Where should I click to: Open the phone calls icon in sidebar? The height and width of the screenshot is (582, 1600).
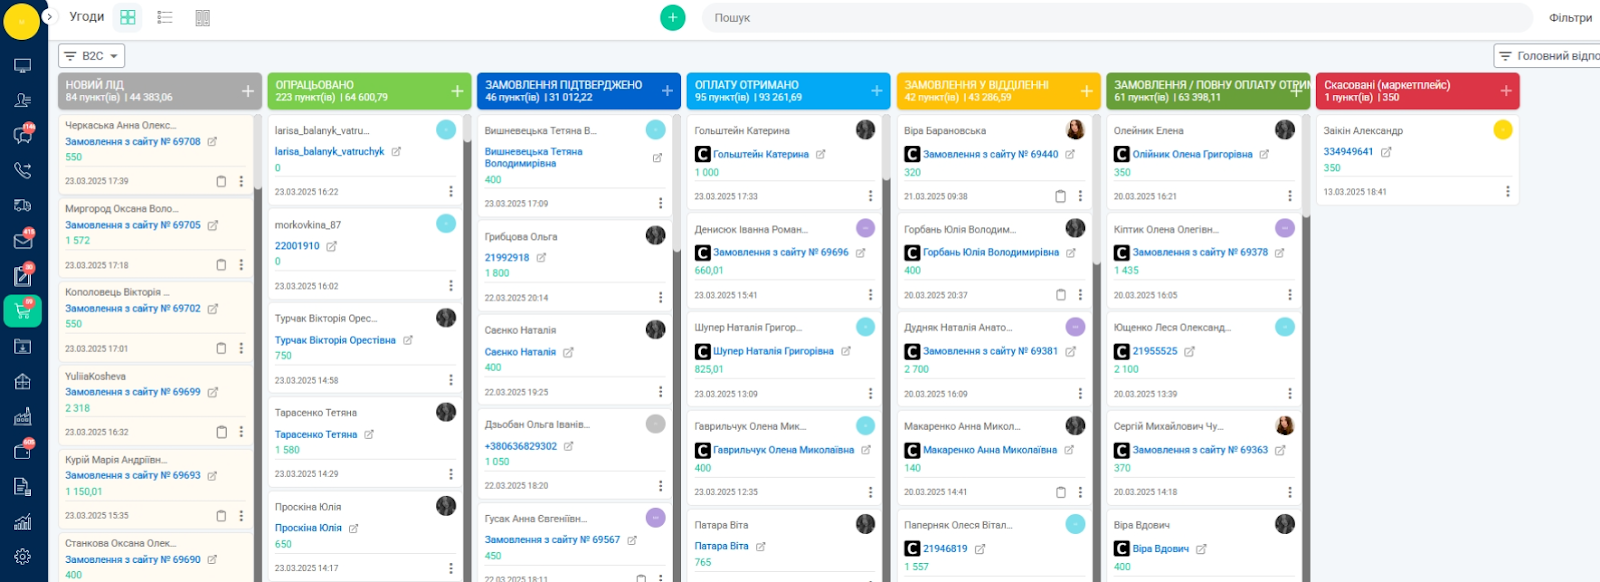pyautogui.click(x=22, y=170)
